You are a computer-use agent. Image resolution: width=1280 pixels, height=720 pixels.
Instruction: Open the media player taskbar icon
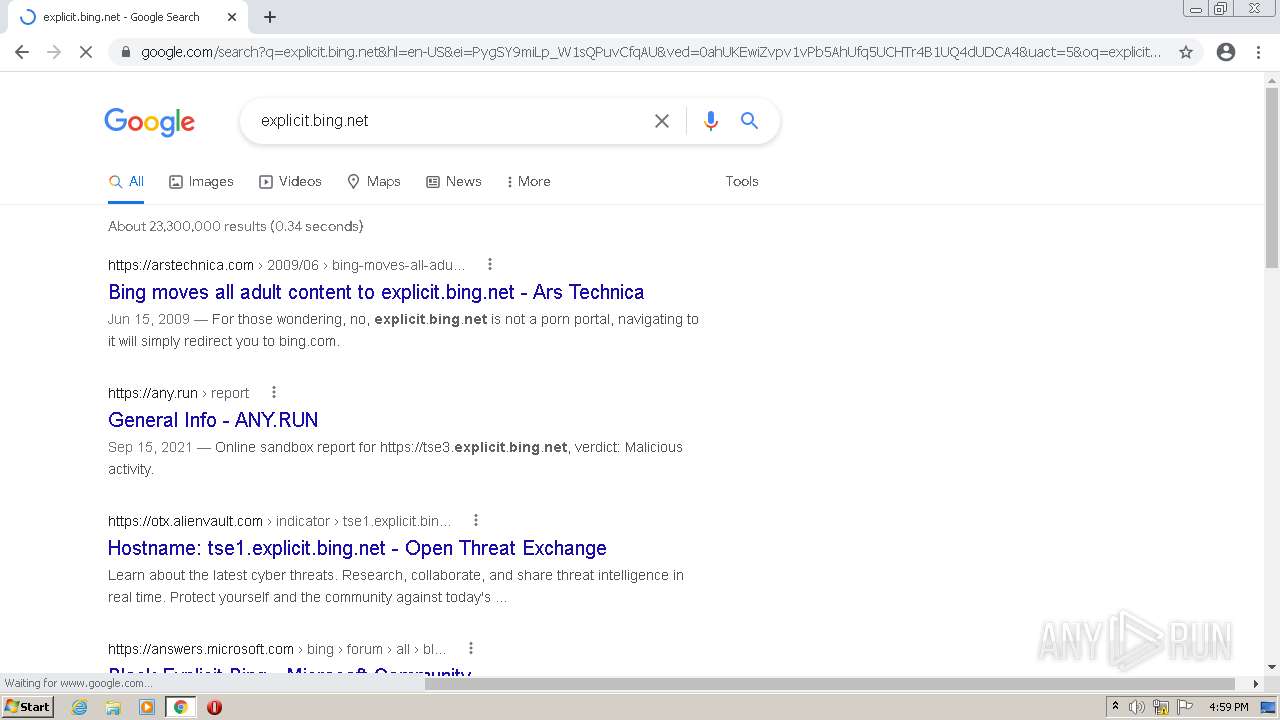[x=147, y=707]
